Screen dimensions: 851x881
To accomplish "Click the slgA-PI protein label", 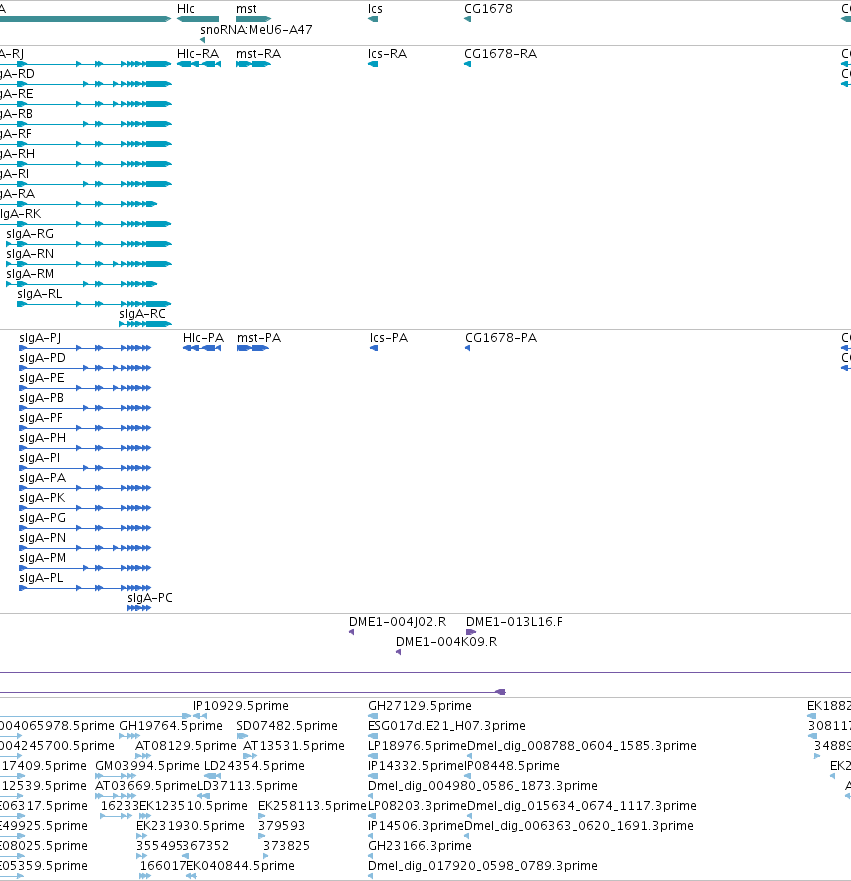I will pyautogui.click(x=39, y=458).
